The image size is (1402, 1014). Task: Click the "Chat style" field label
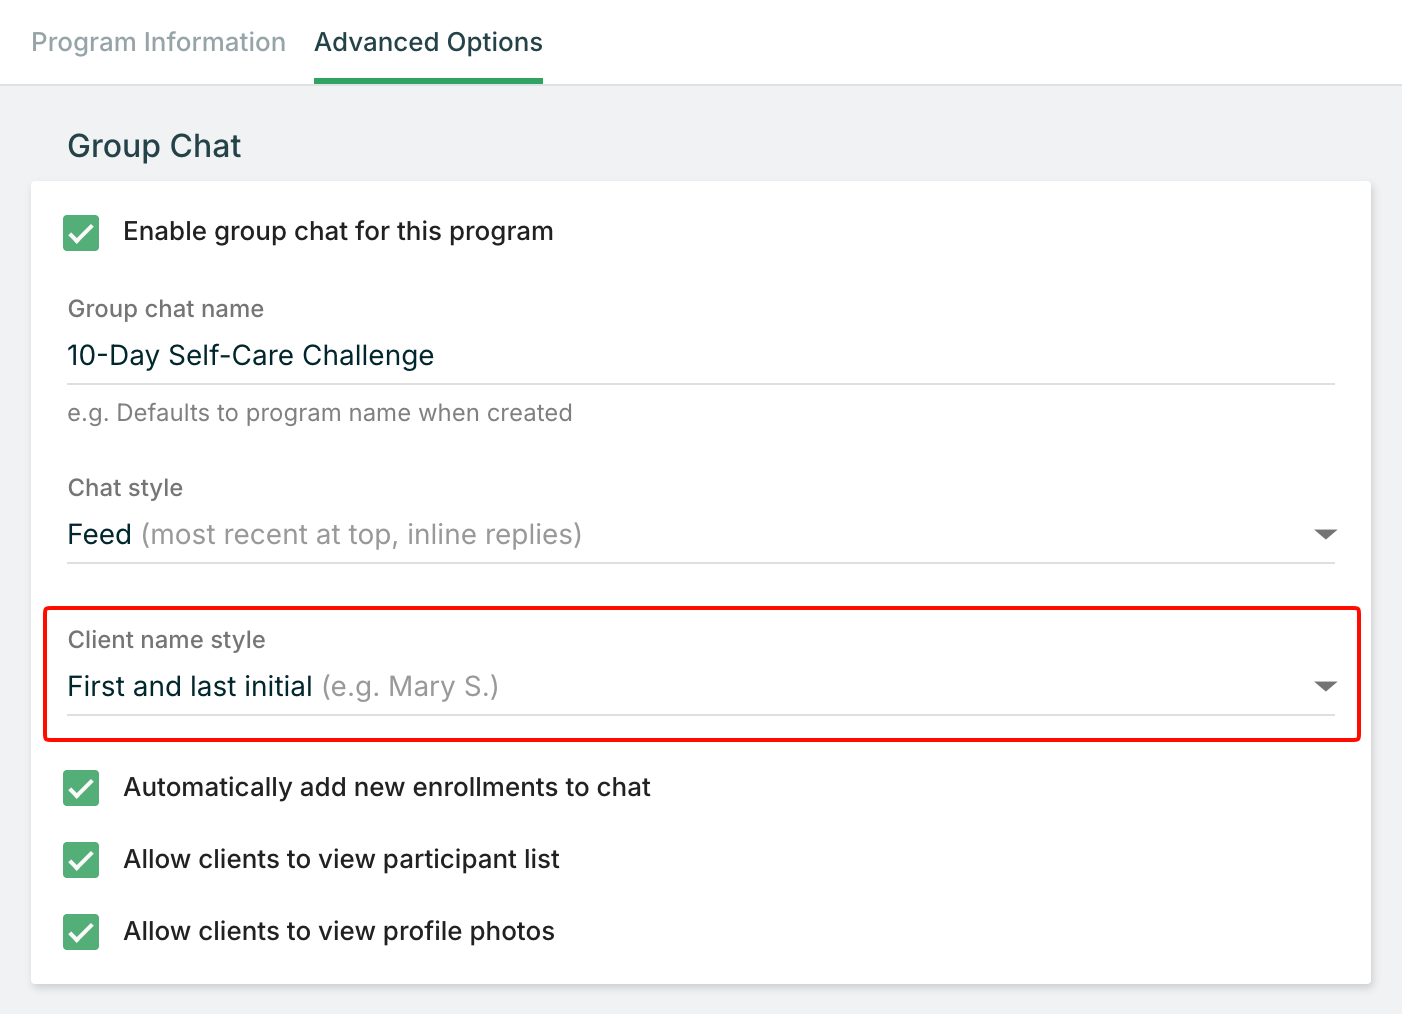coord(125,488)
